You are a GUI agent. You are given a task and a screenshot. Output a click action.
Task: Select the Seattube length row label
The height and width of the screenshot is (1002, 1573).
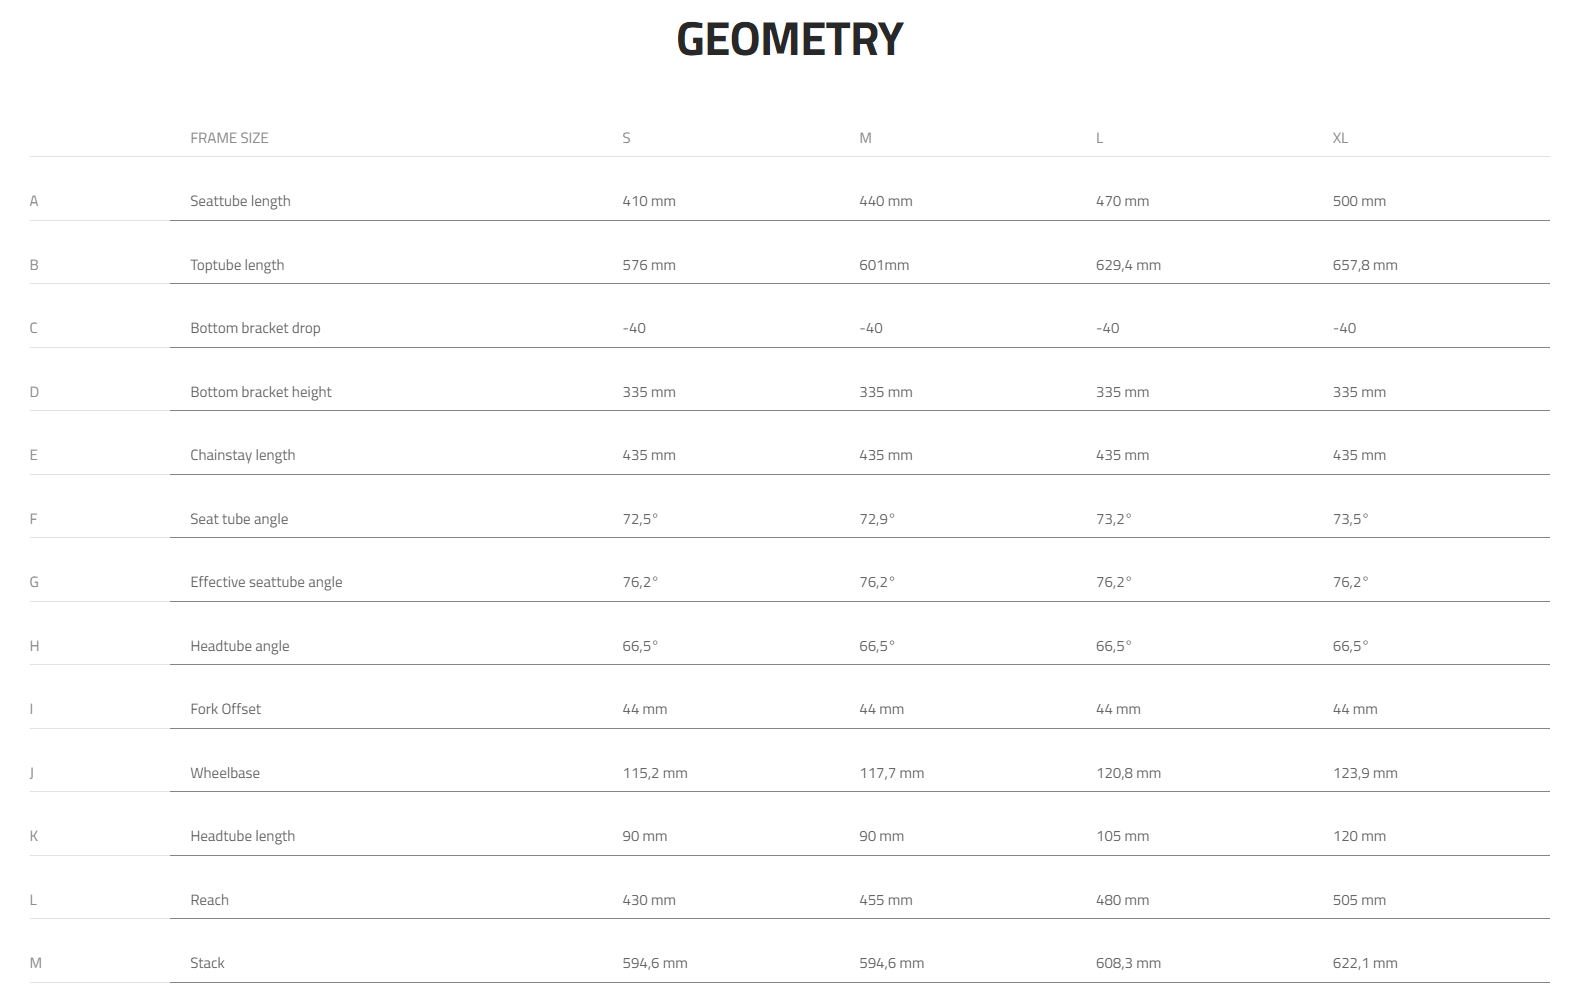(x=240, y=201)
